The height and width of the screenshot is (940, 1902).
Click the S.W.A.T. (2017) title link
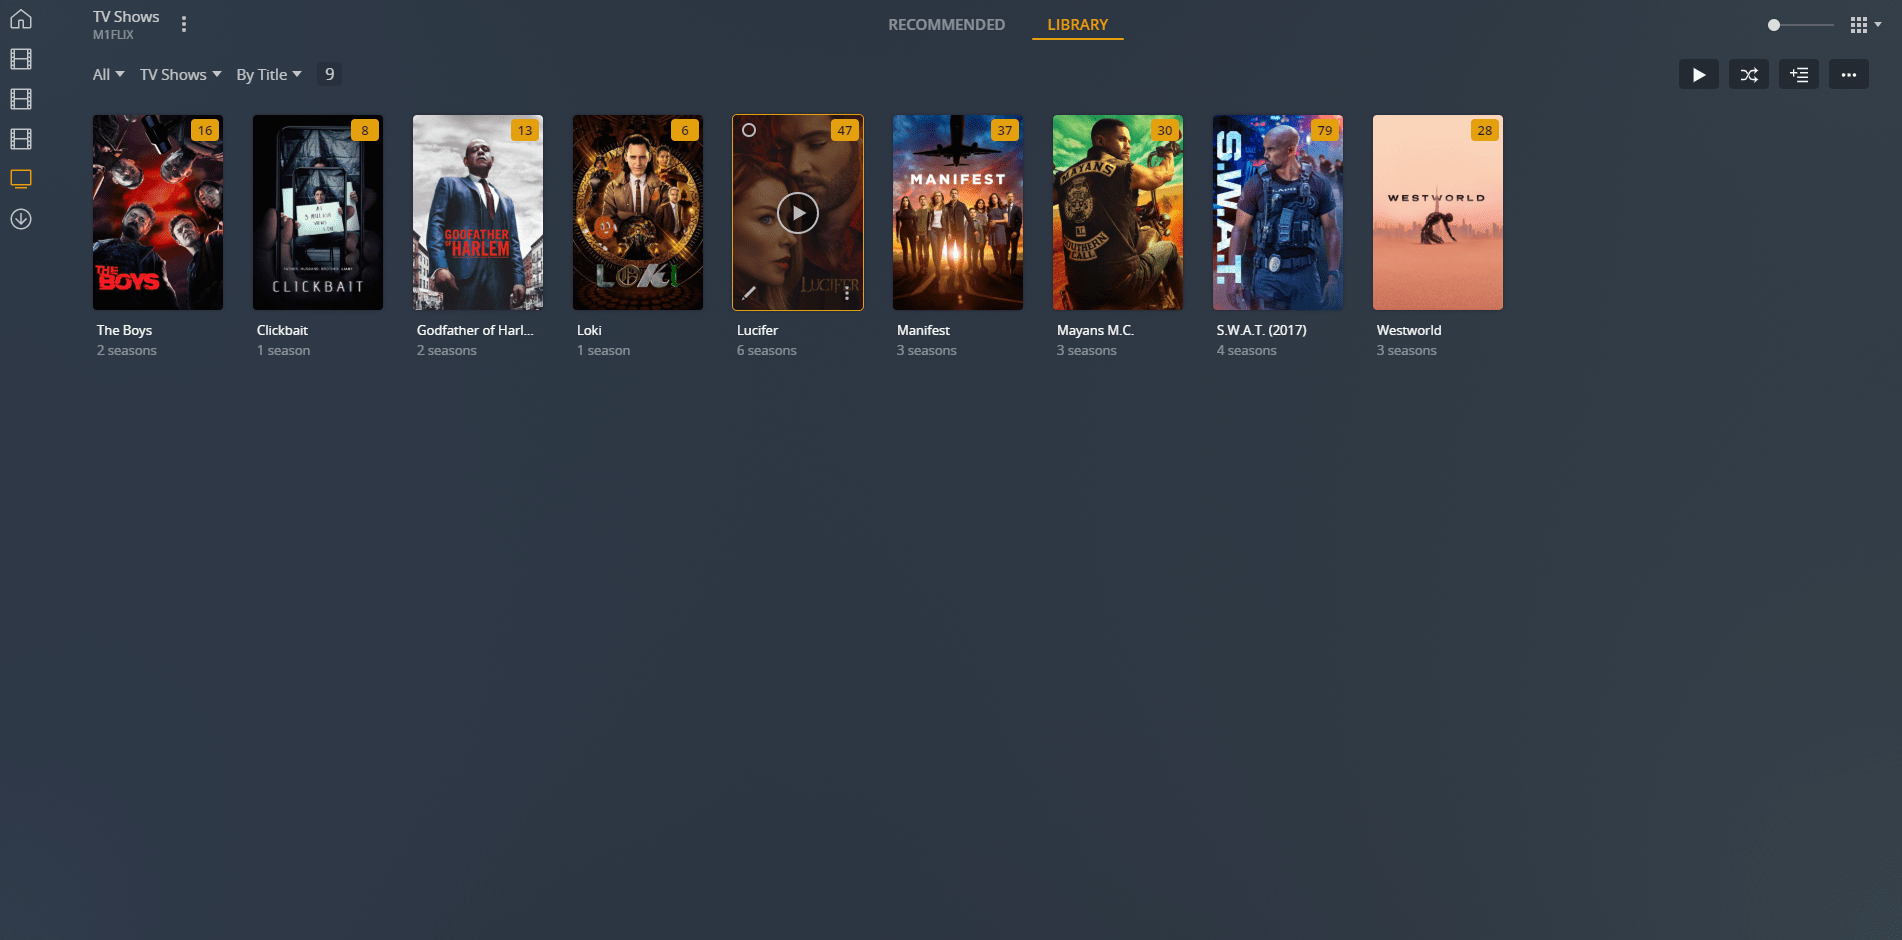(1261, 330)
